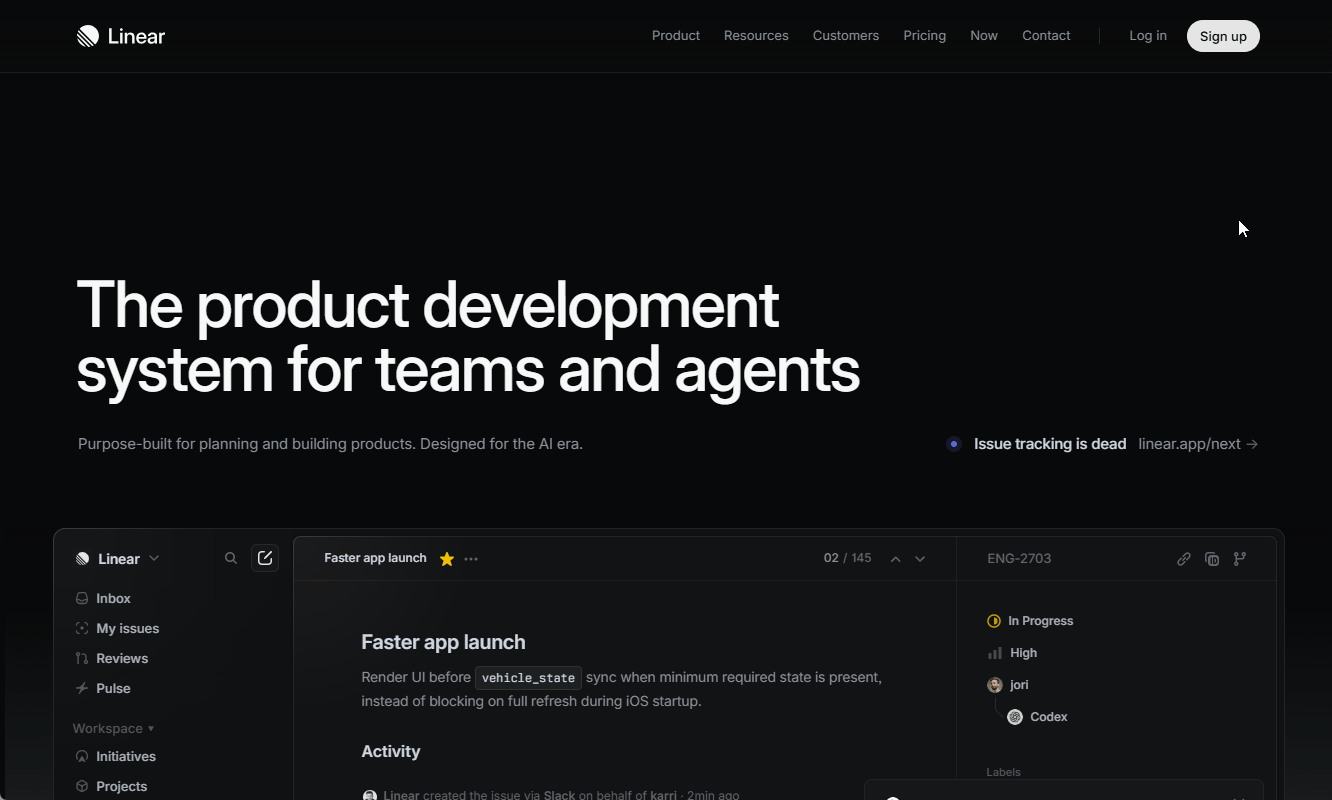Change the High priority setting
This screenshot has width=1332, height=800.
click(x=1012, y=653)
